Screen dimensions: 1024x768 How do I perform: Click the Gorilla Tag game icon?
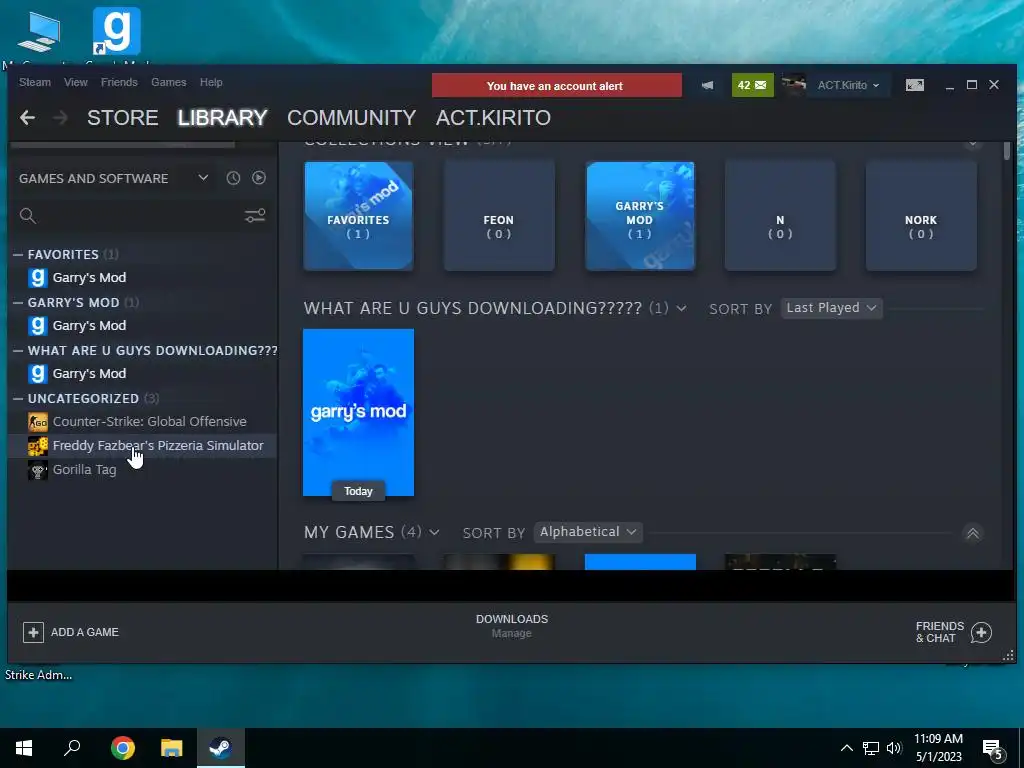click(x=38, y=470)
